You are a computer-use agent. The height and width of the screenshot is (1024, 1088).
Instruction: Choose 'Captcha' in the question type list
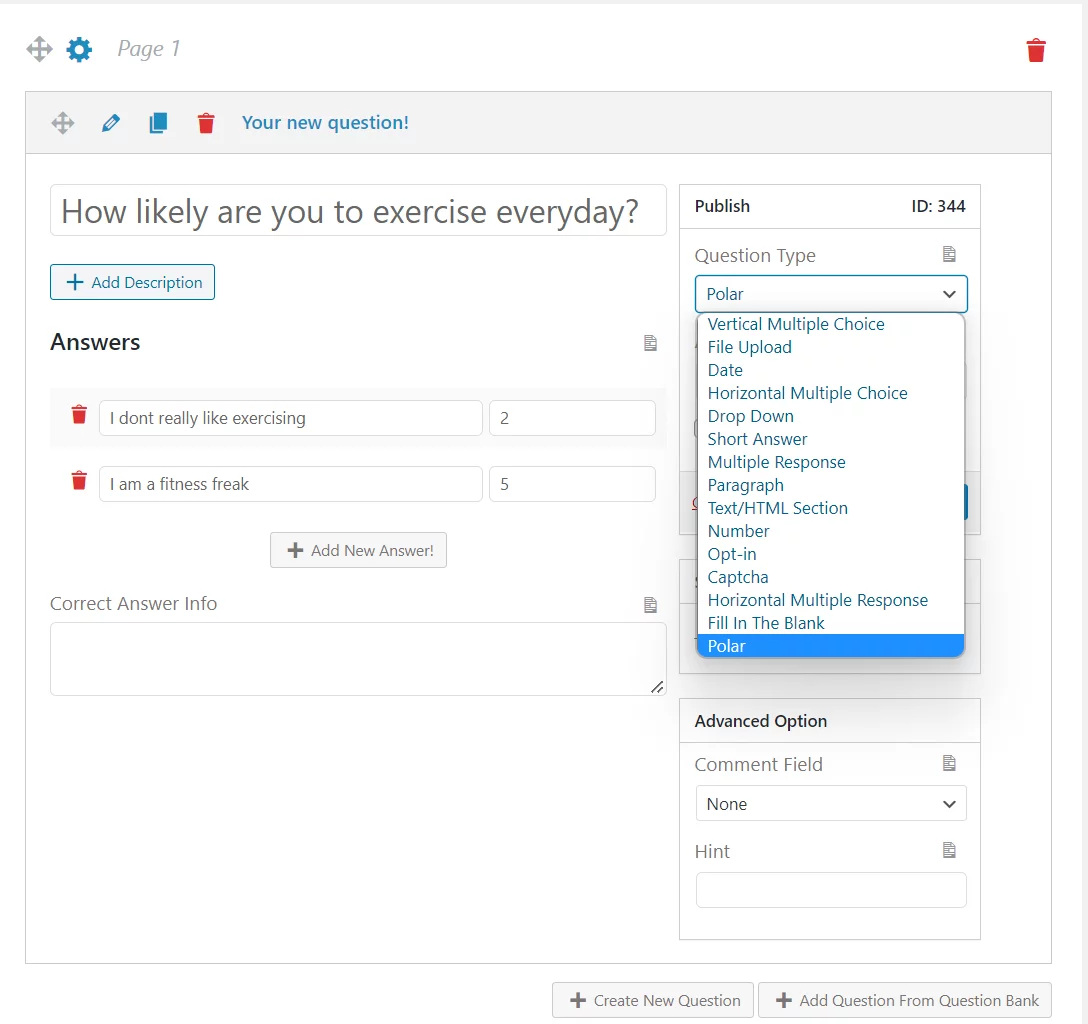point(738,577)
